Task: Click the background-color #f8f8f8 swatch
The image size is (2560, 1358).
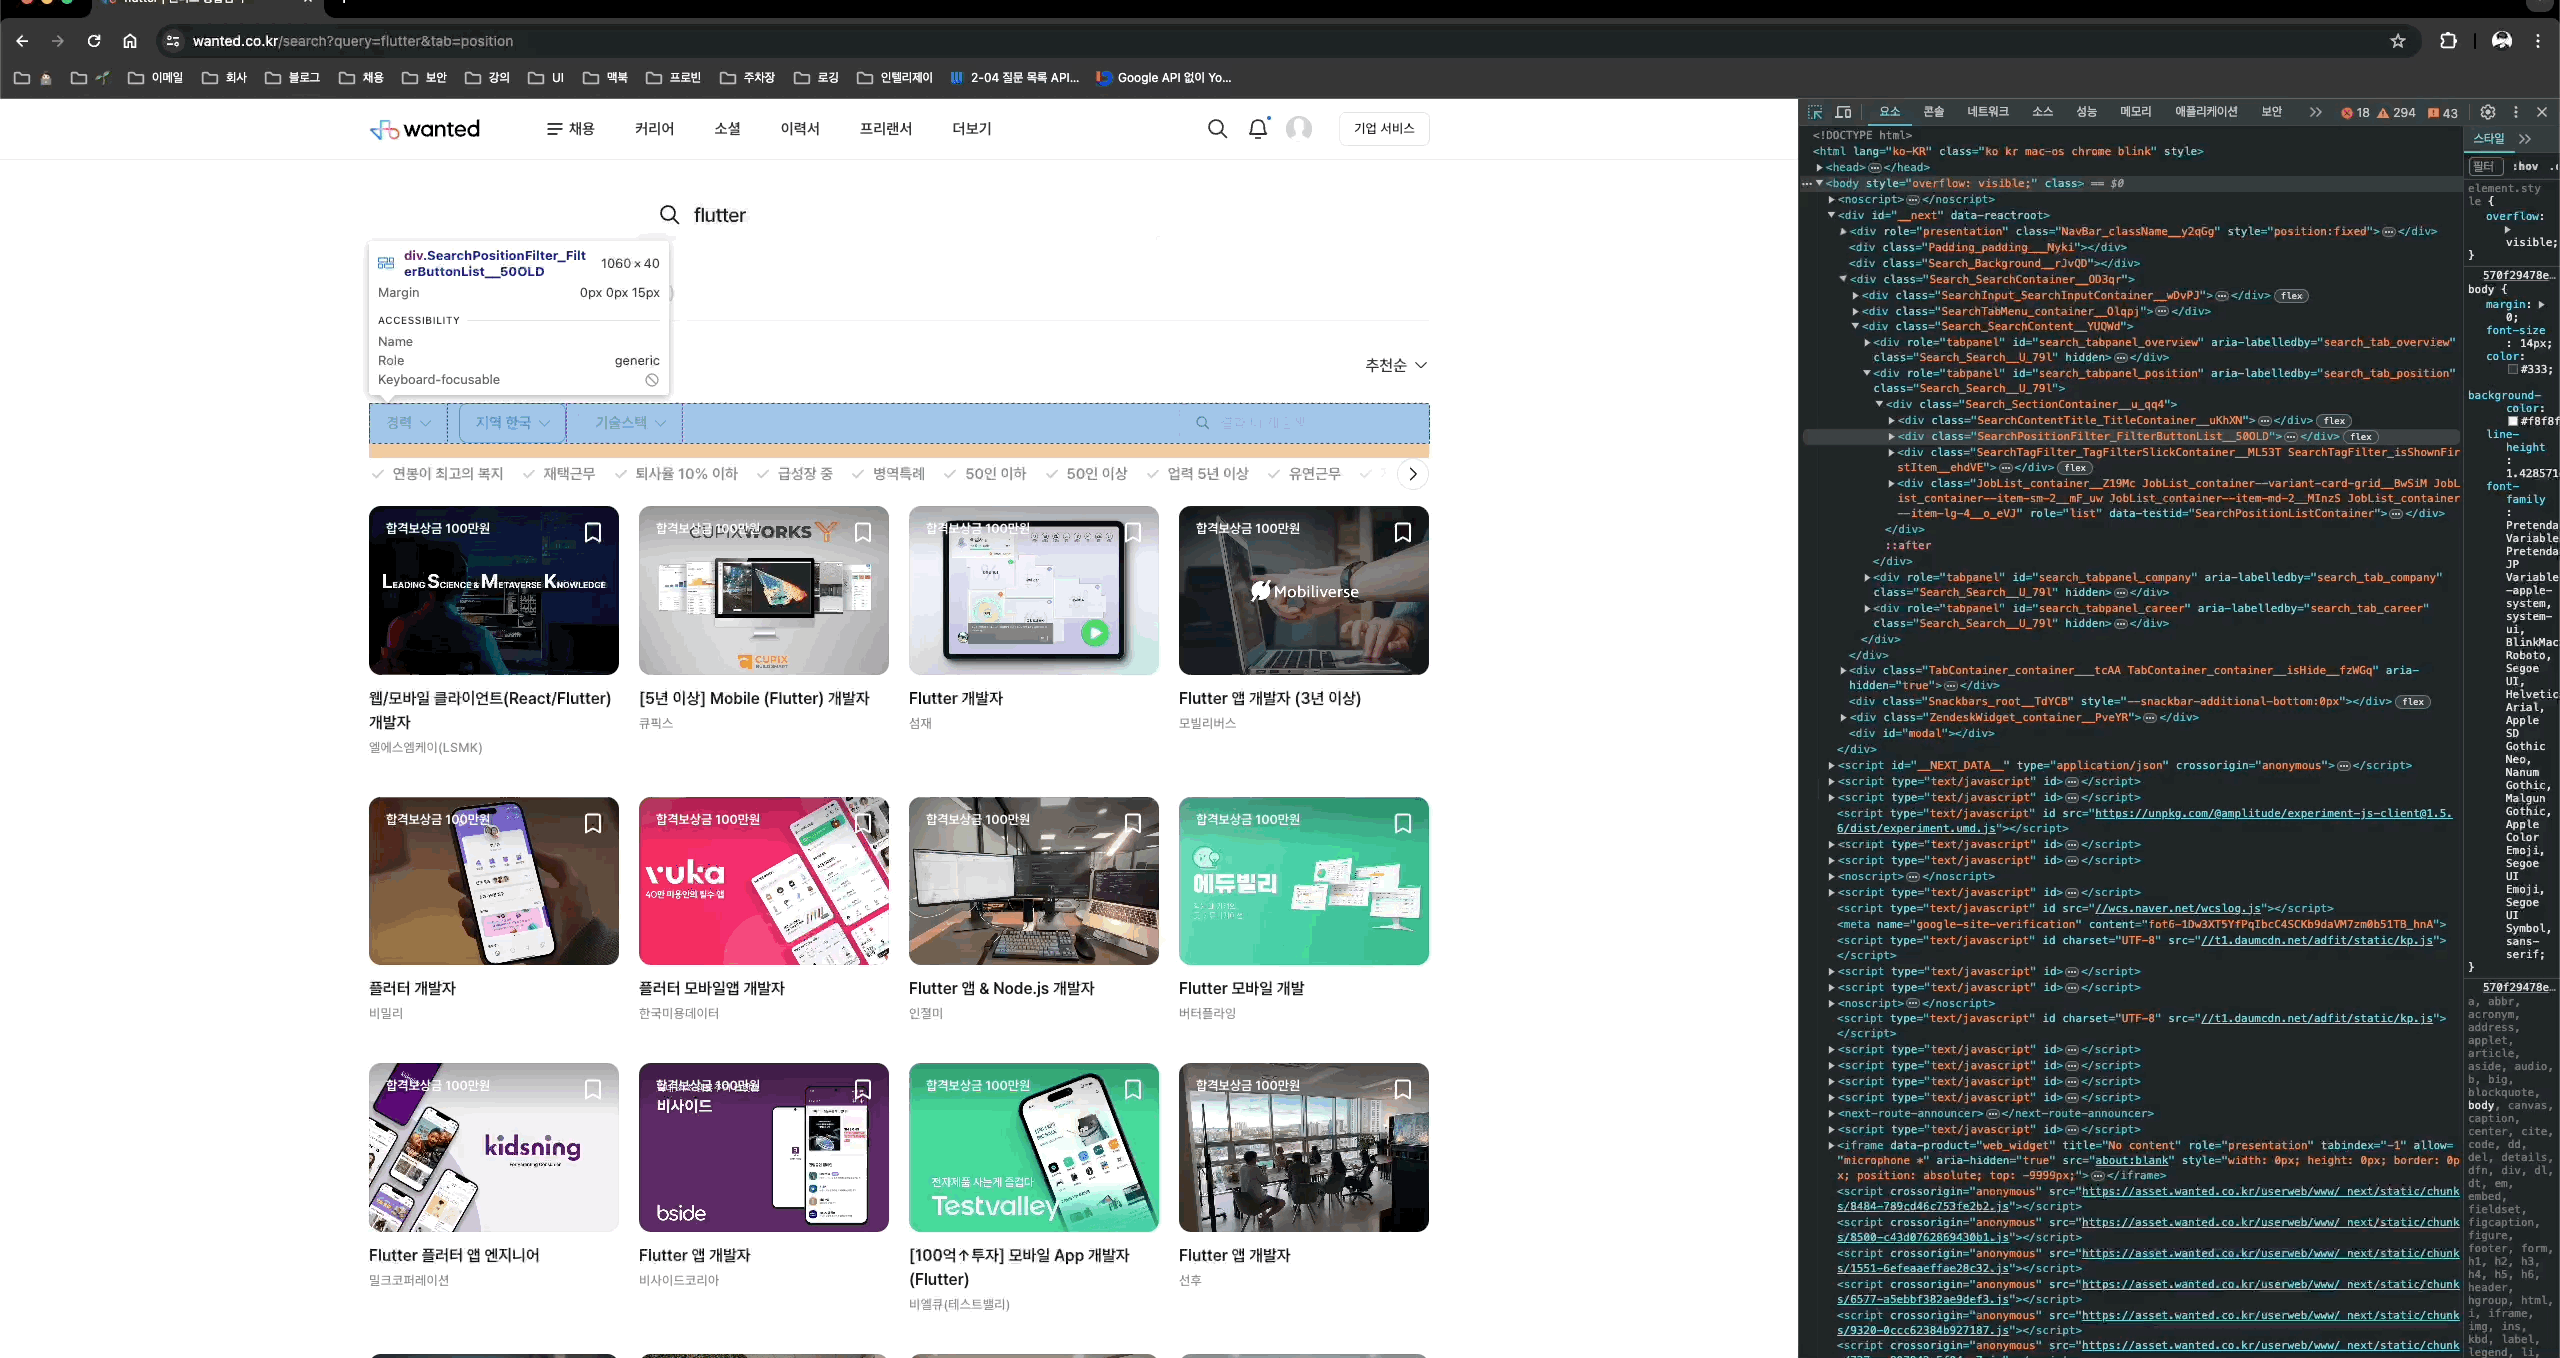Action: pyautogui.click(x=2513, y=422)
